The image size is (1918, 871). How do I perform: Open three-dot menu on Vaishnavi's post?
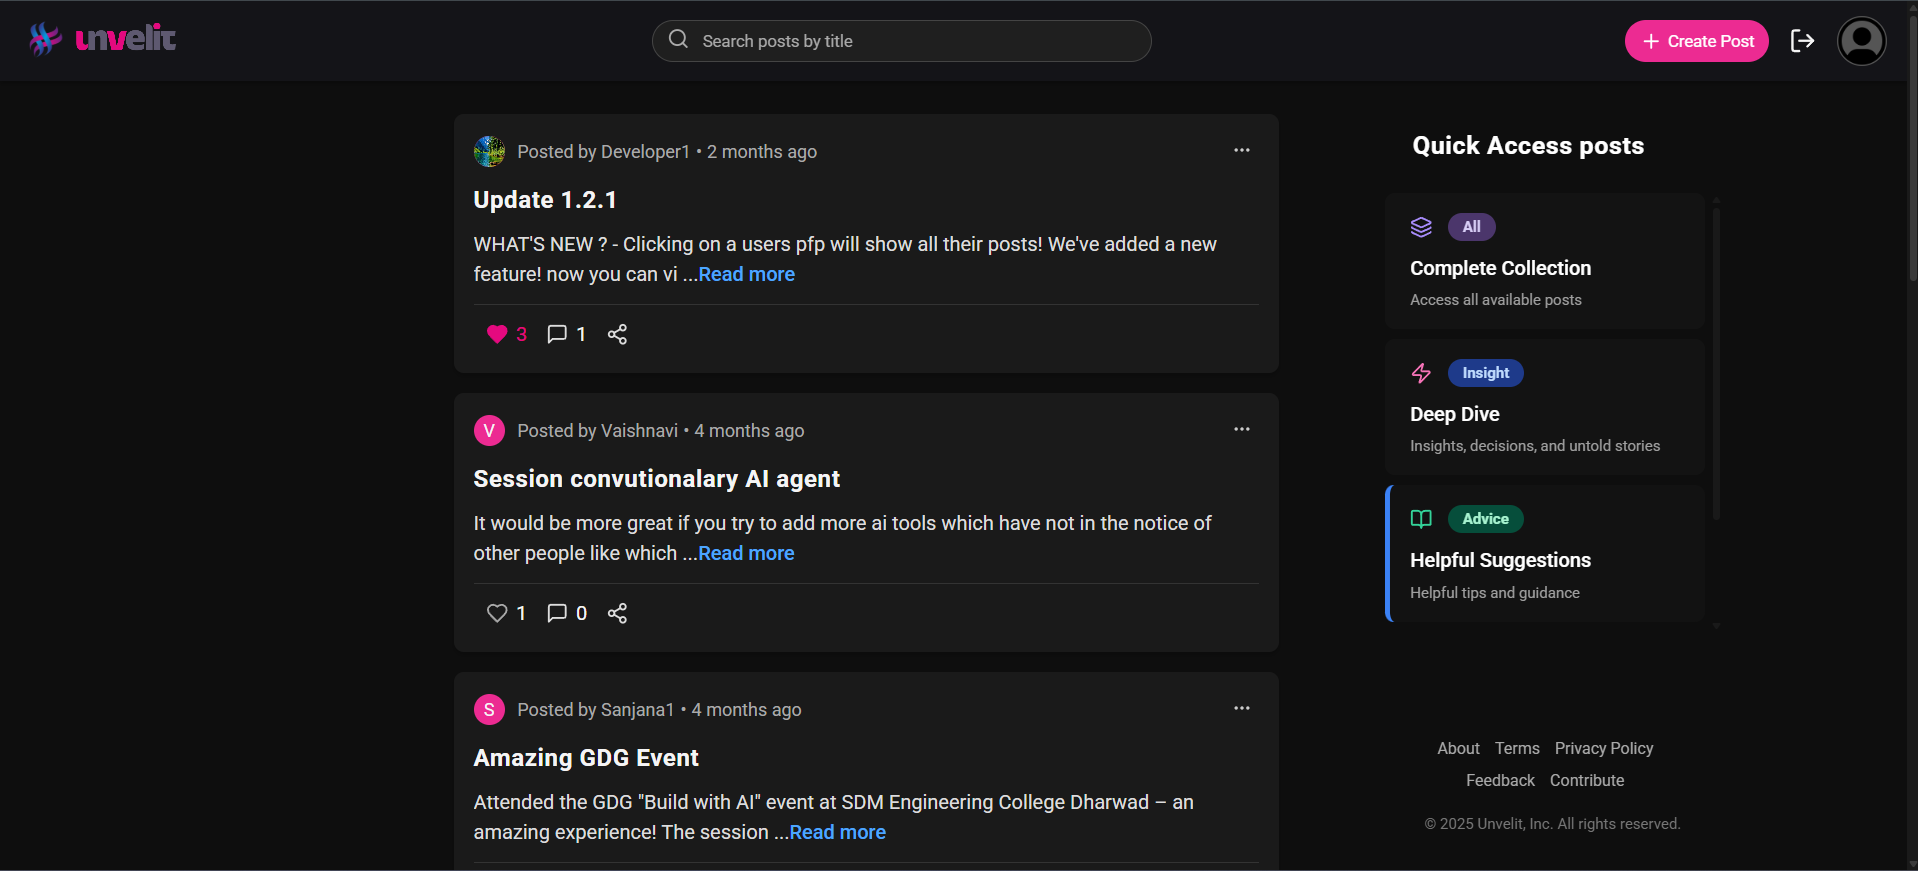click(x=1241, y=429)
